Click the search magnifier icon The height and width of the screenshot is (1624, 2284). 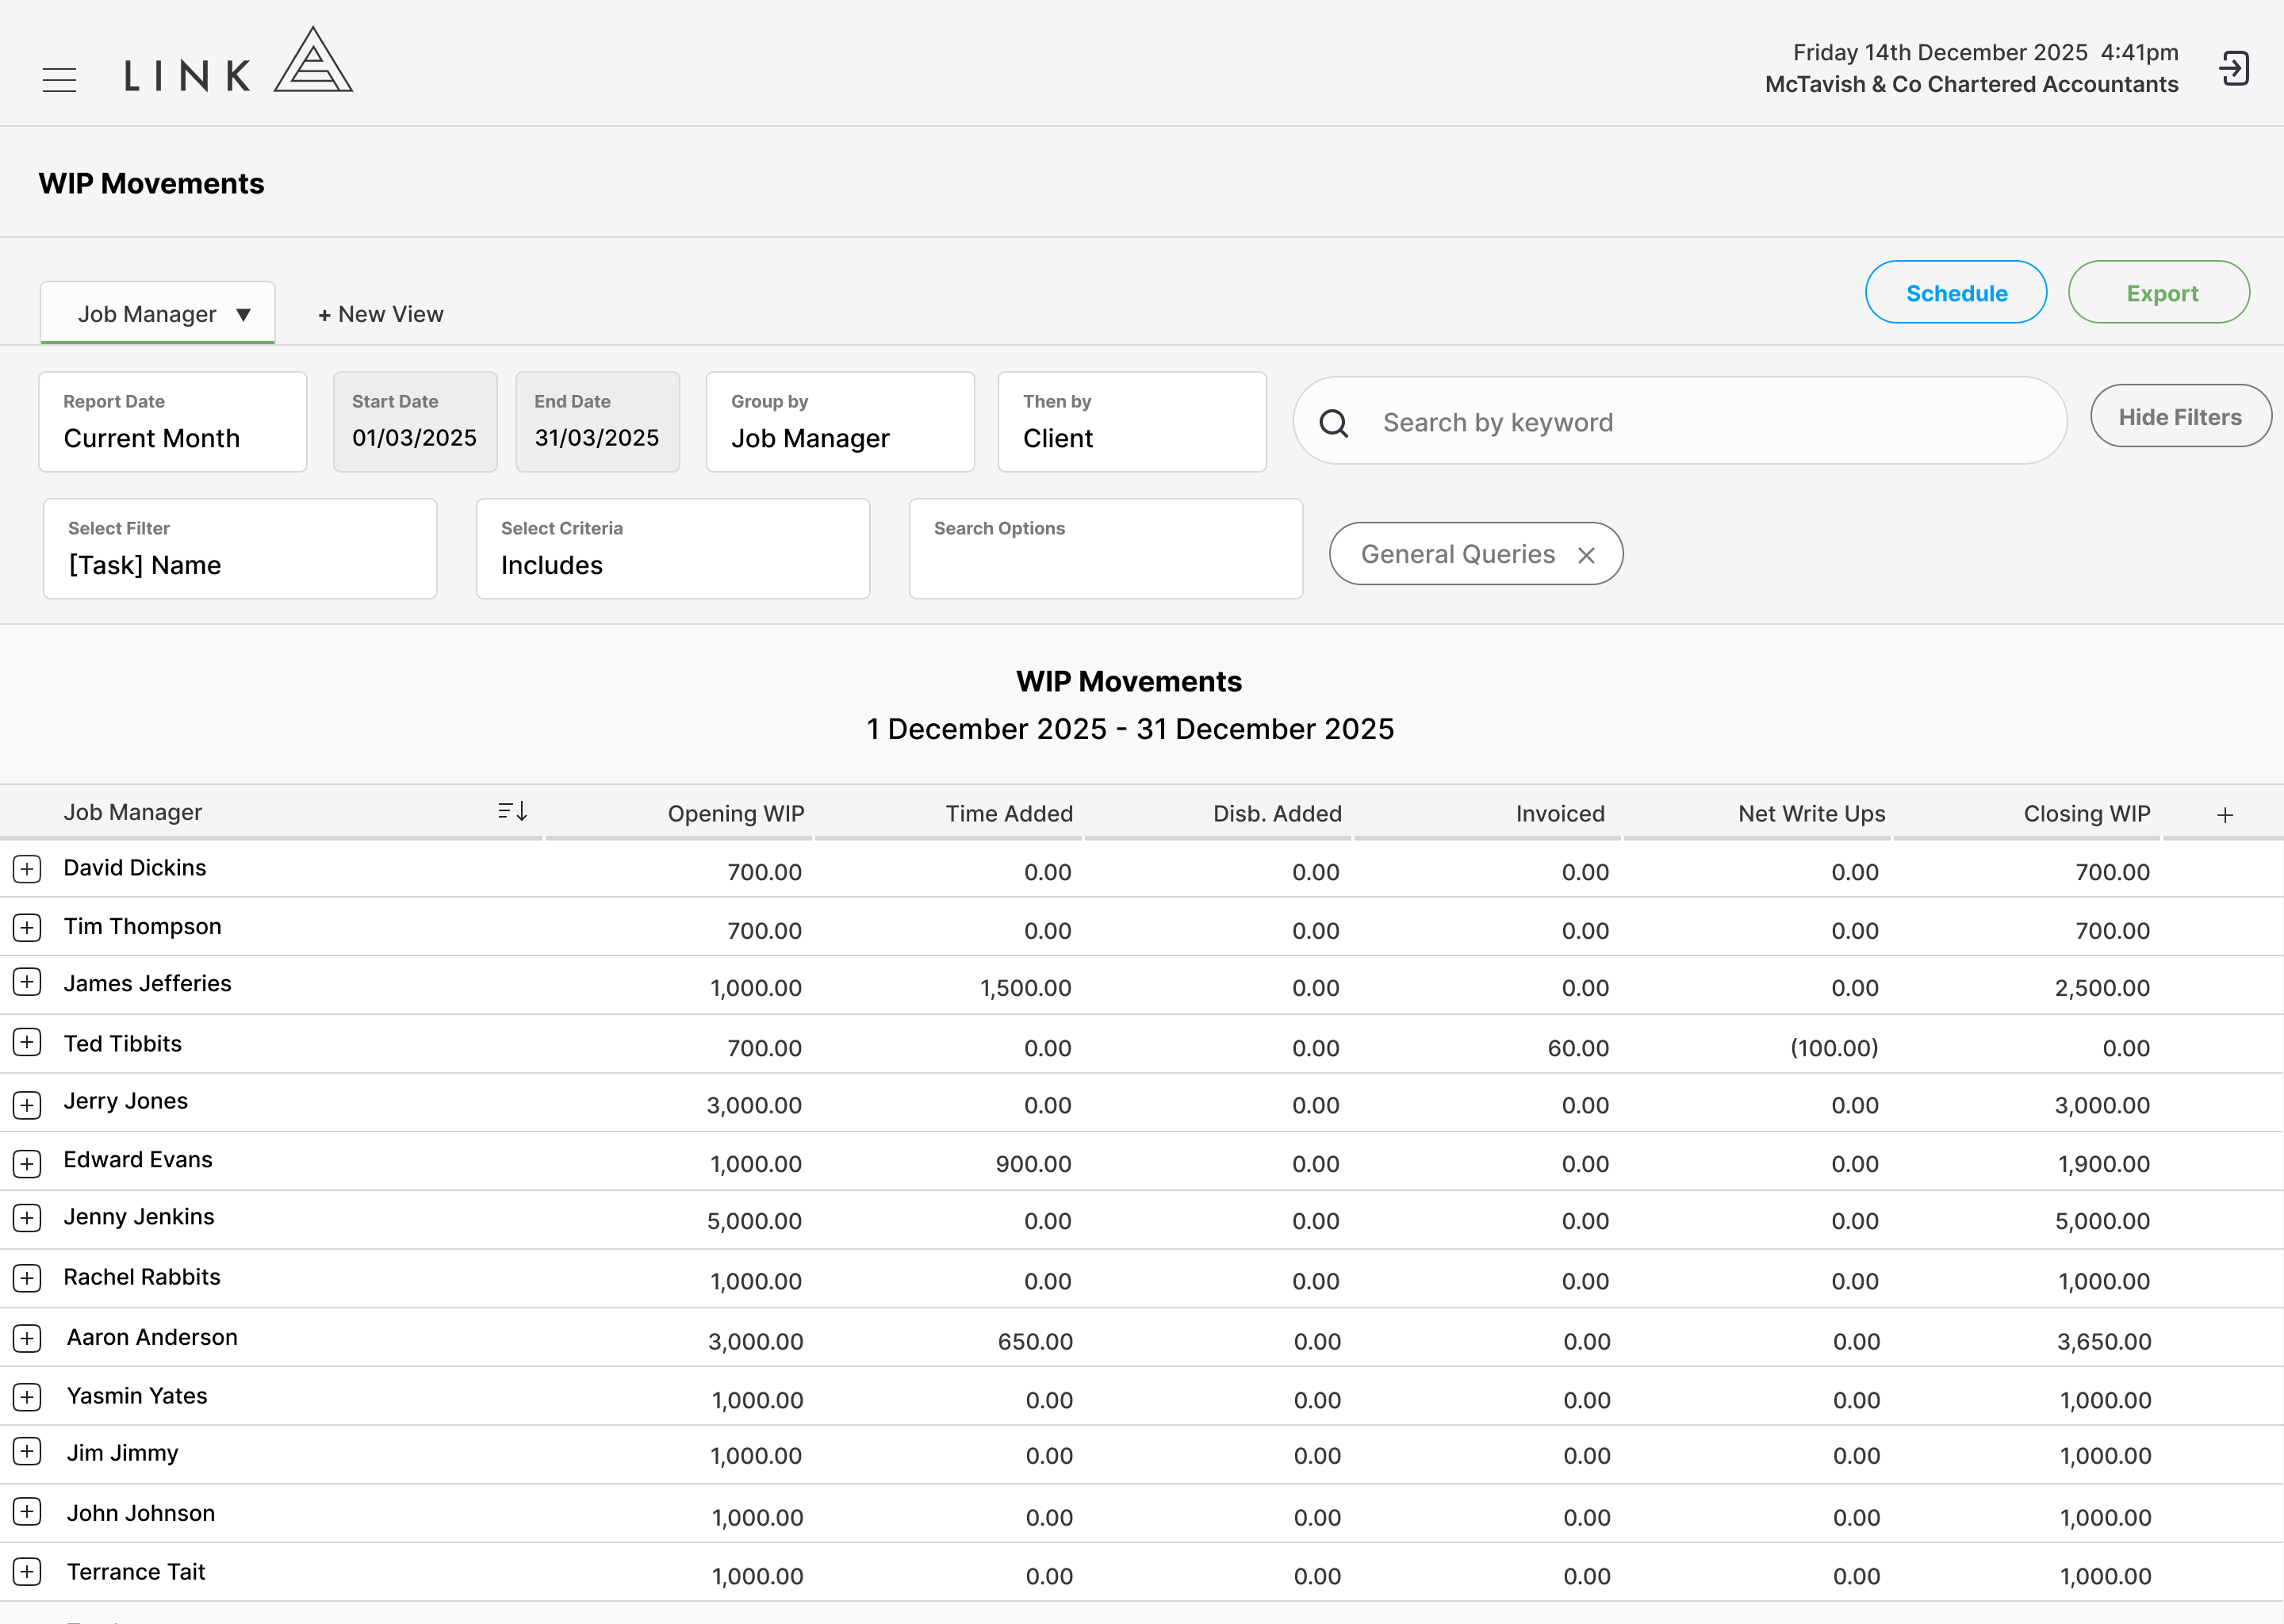click(x=1333, y=423)
